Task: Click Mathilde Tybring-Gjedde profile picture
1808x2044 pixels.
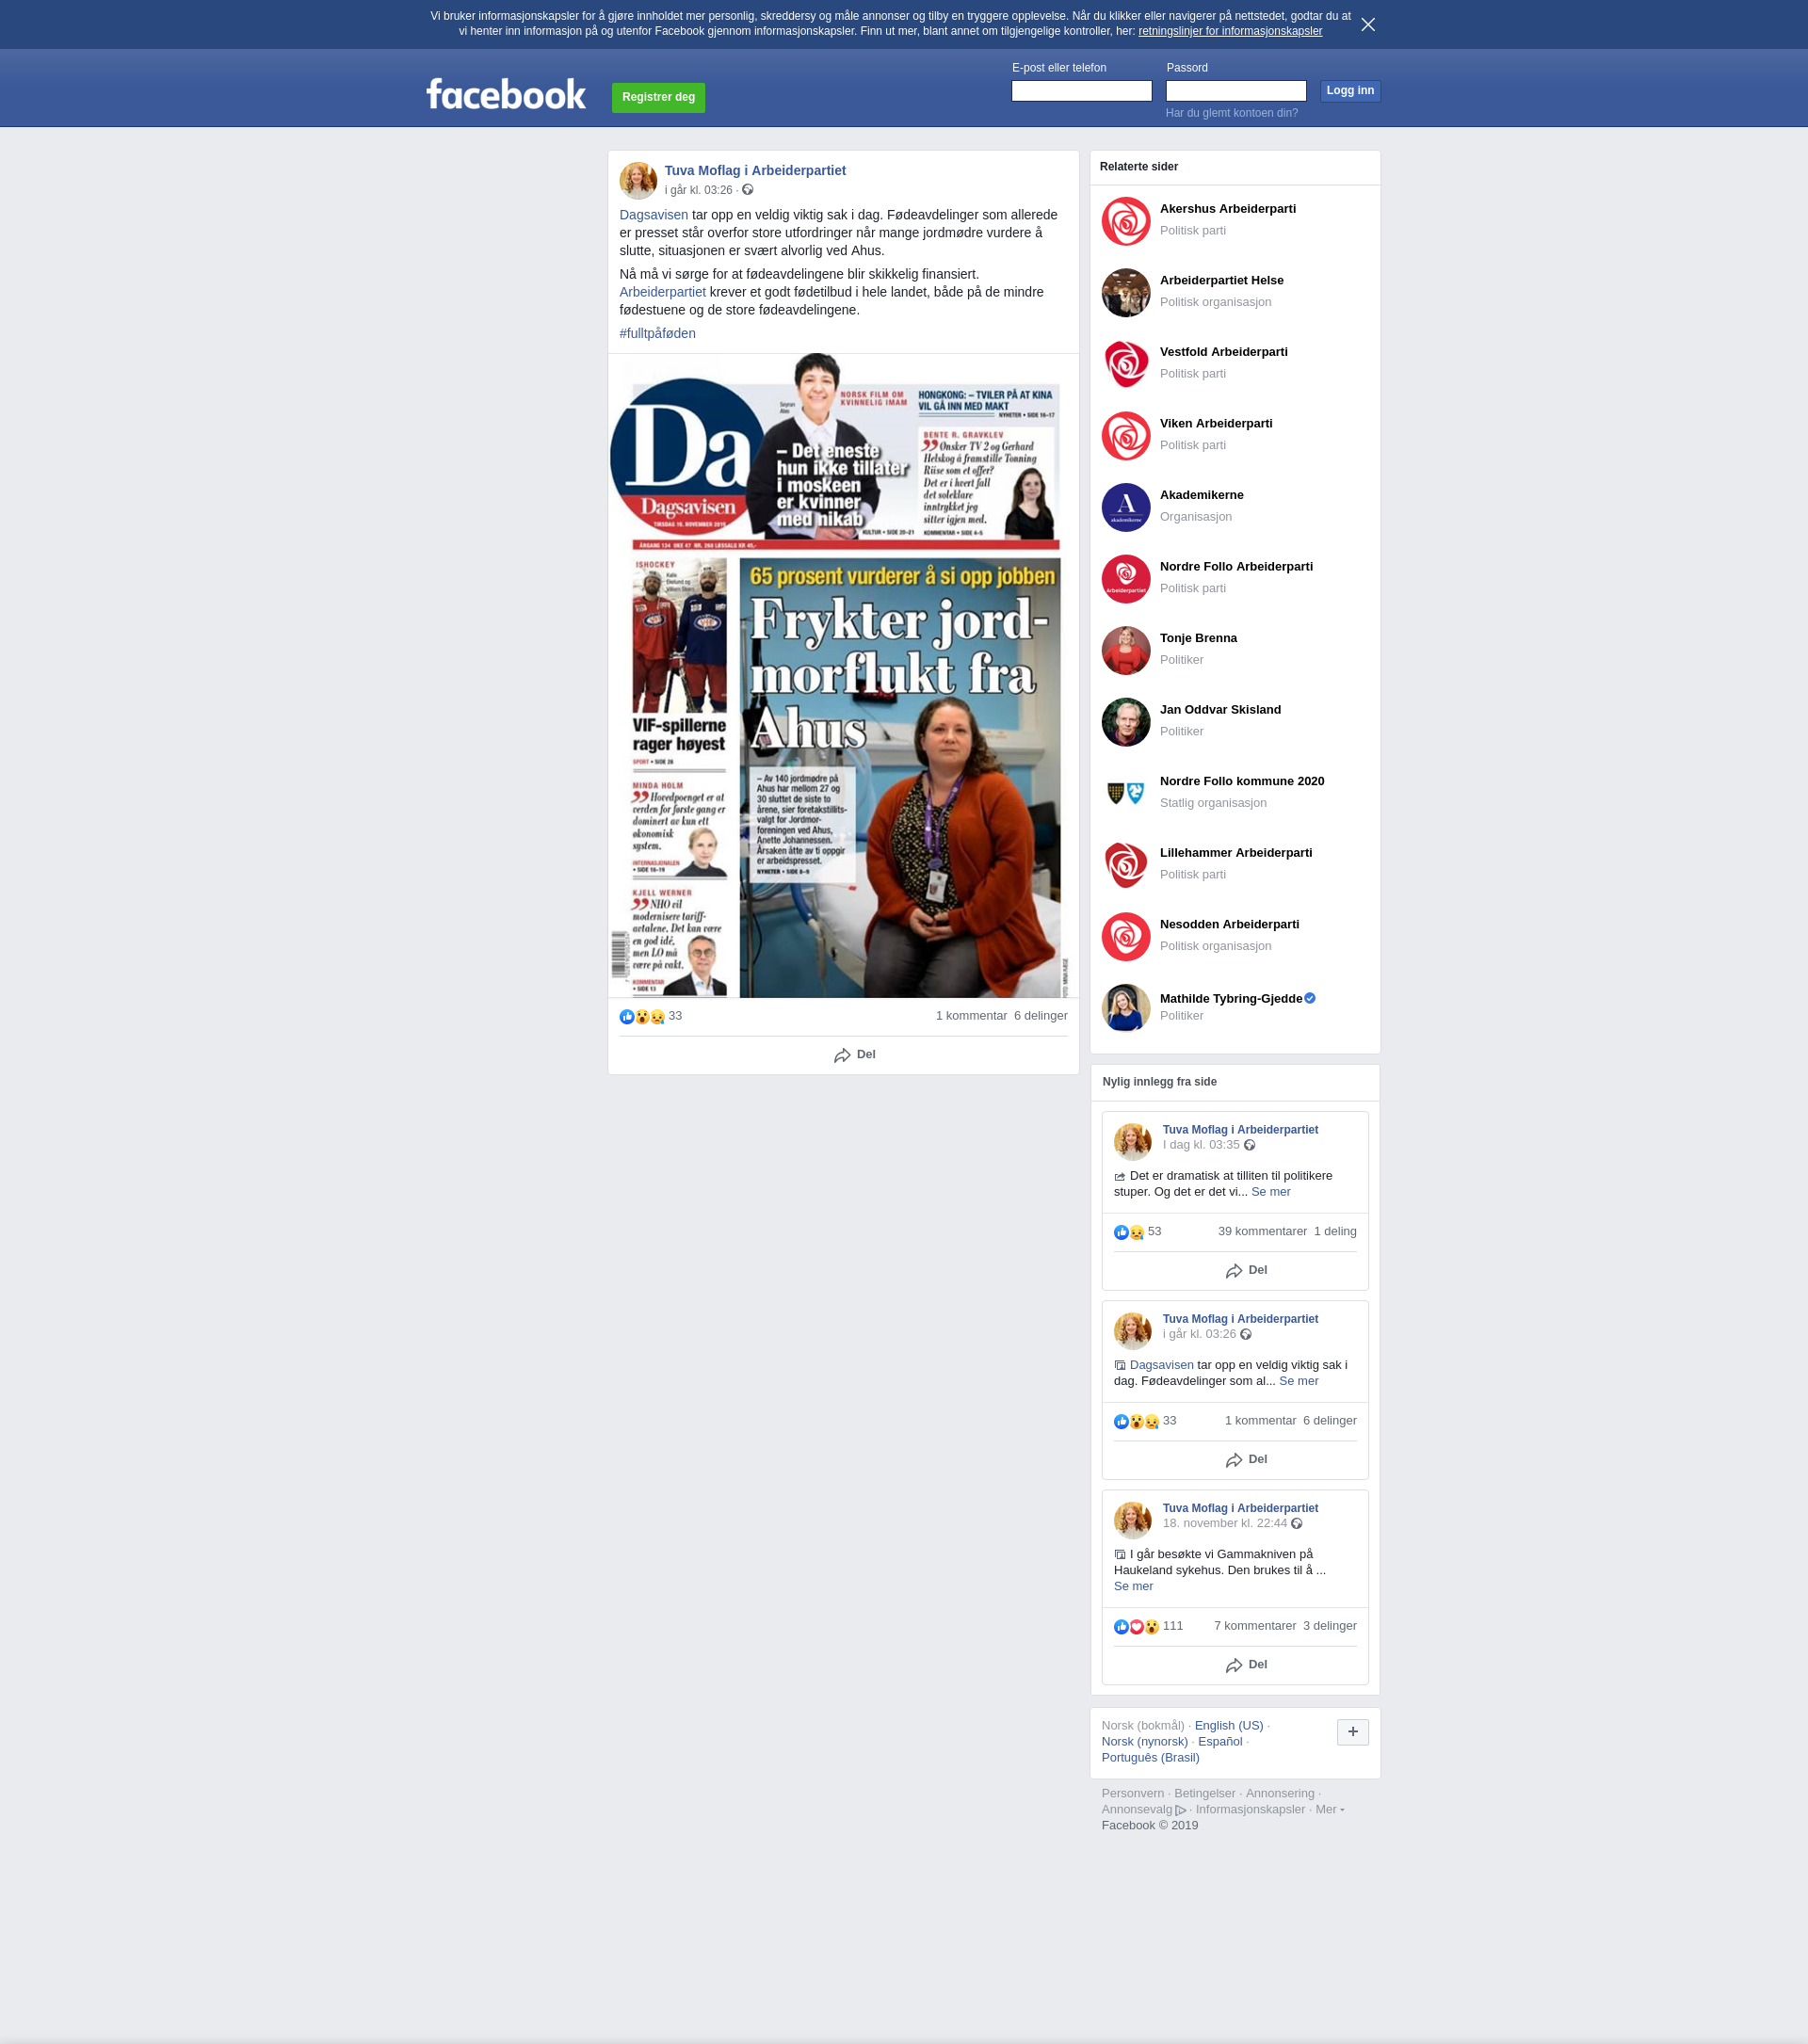Action: pos(1125,1008)
